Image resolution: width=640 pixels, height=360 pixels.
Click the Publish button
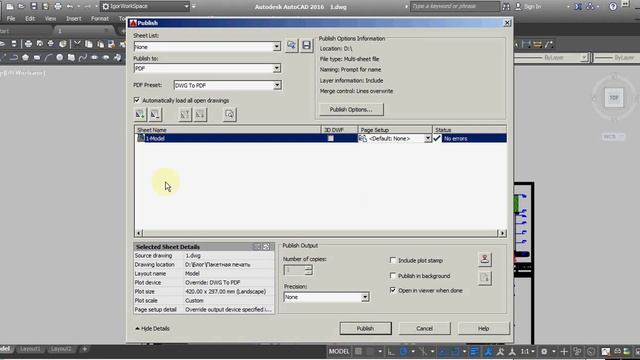(x=365, y=328)
